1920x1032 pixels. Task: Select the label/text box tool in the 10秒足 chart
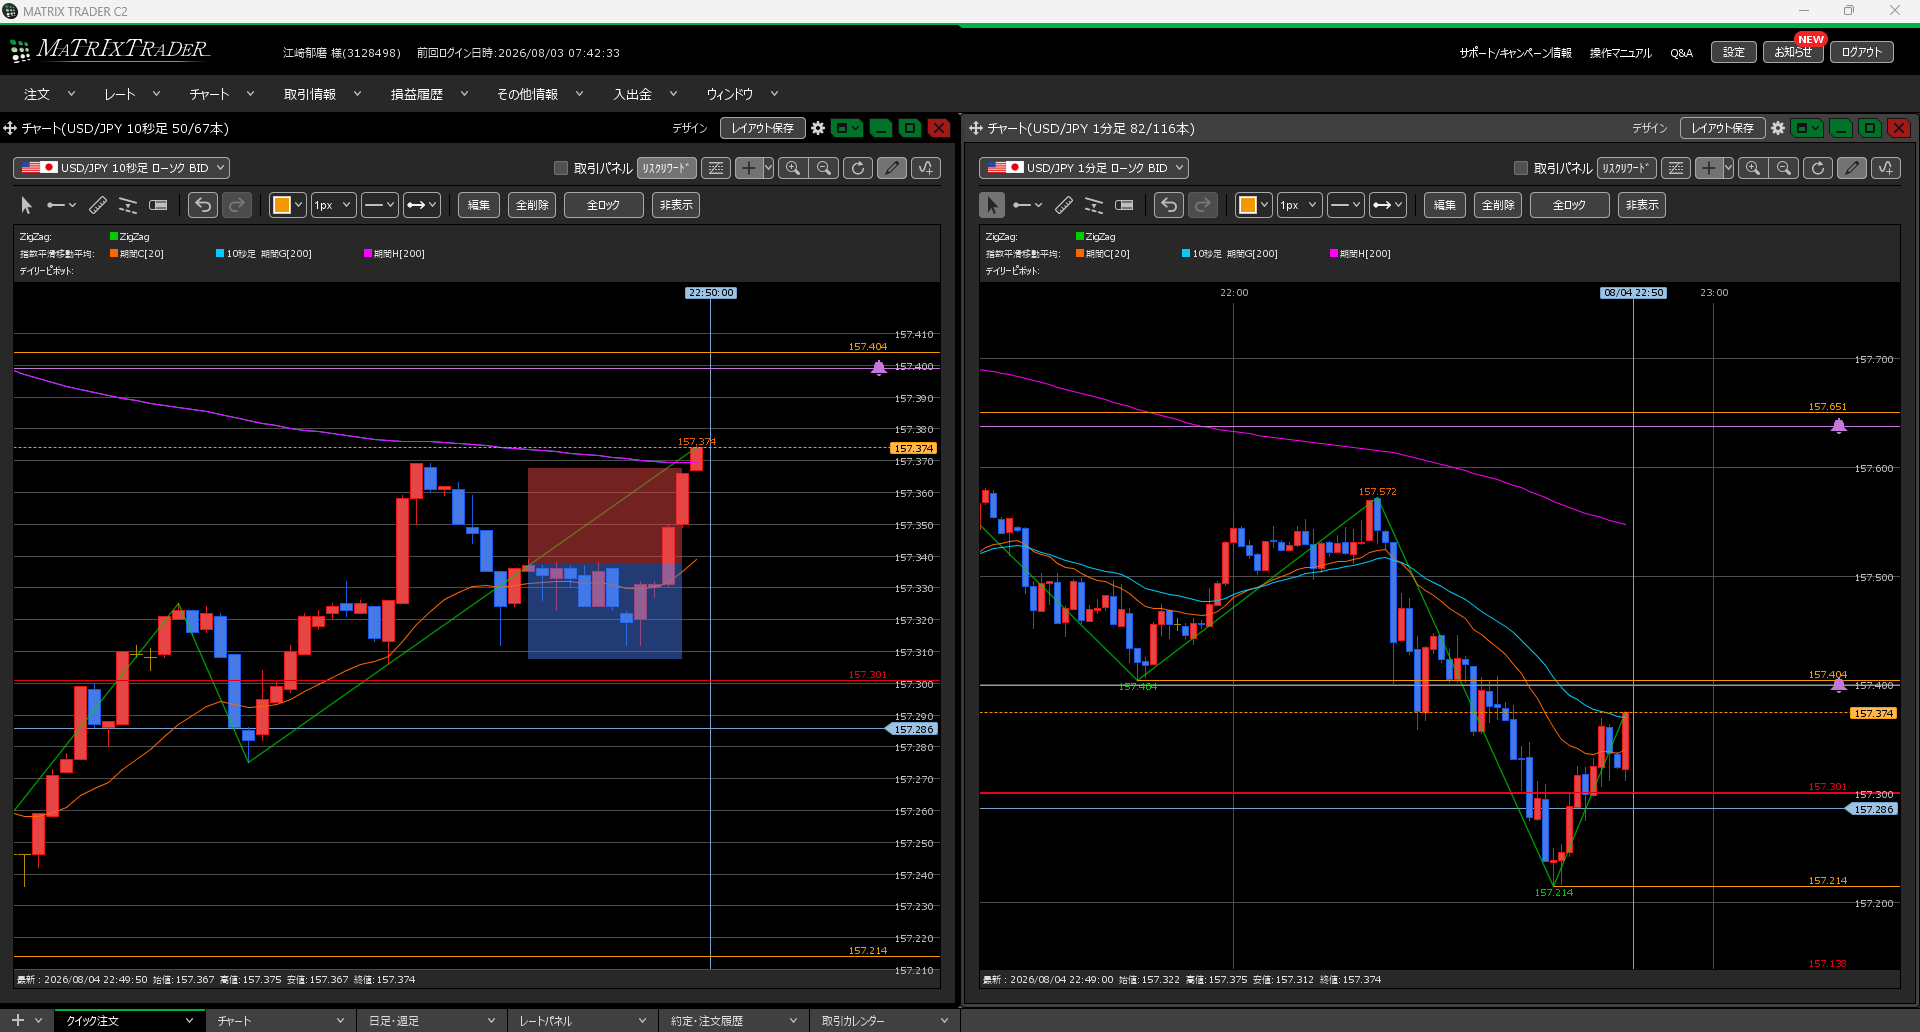(x=158, y=205)
